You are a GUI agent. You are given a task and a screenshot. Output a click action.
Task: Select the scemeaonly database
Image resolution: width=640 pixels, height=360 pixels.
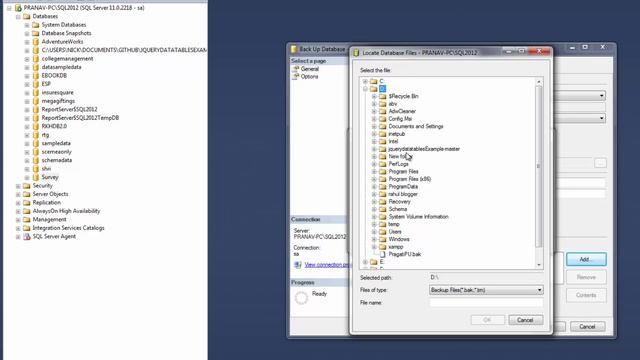click(x=56, y=152)
